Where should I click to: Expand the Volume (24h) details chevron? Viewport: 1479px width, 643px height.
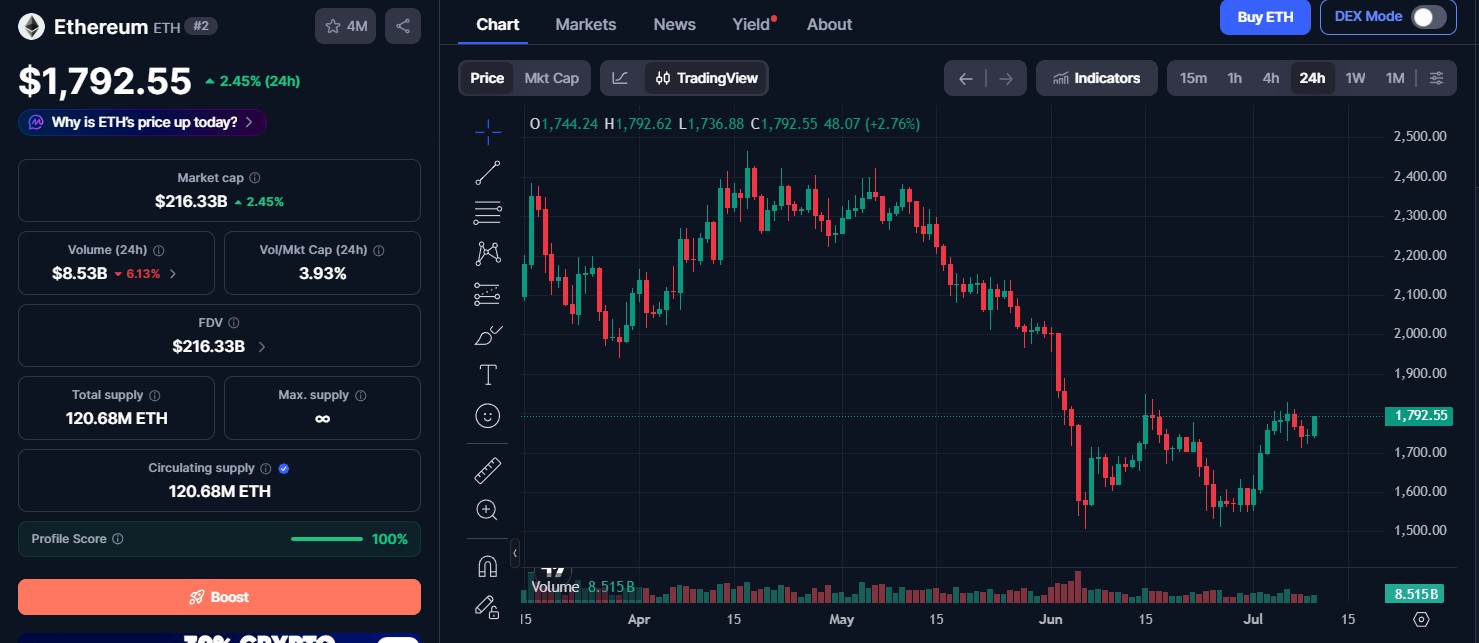pyautogui.click(x=173, y=273)
